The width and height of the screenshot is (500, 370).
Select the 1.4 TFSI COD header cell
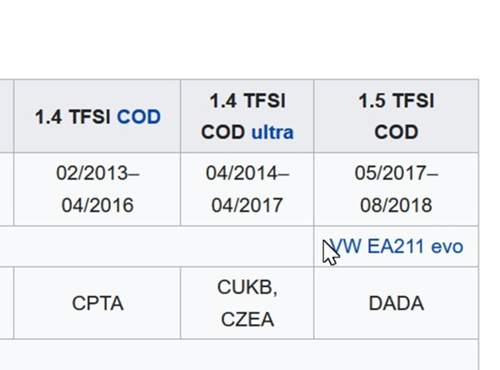pos(97,116)
